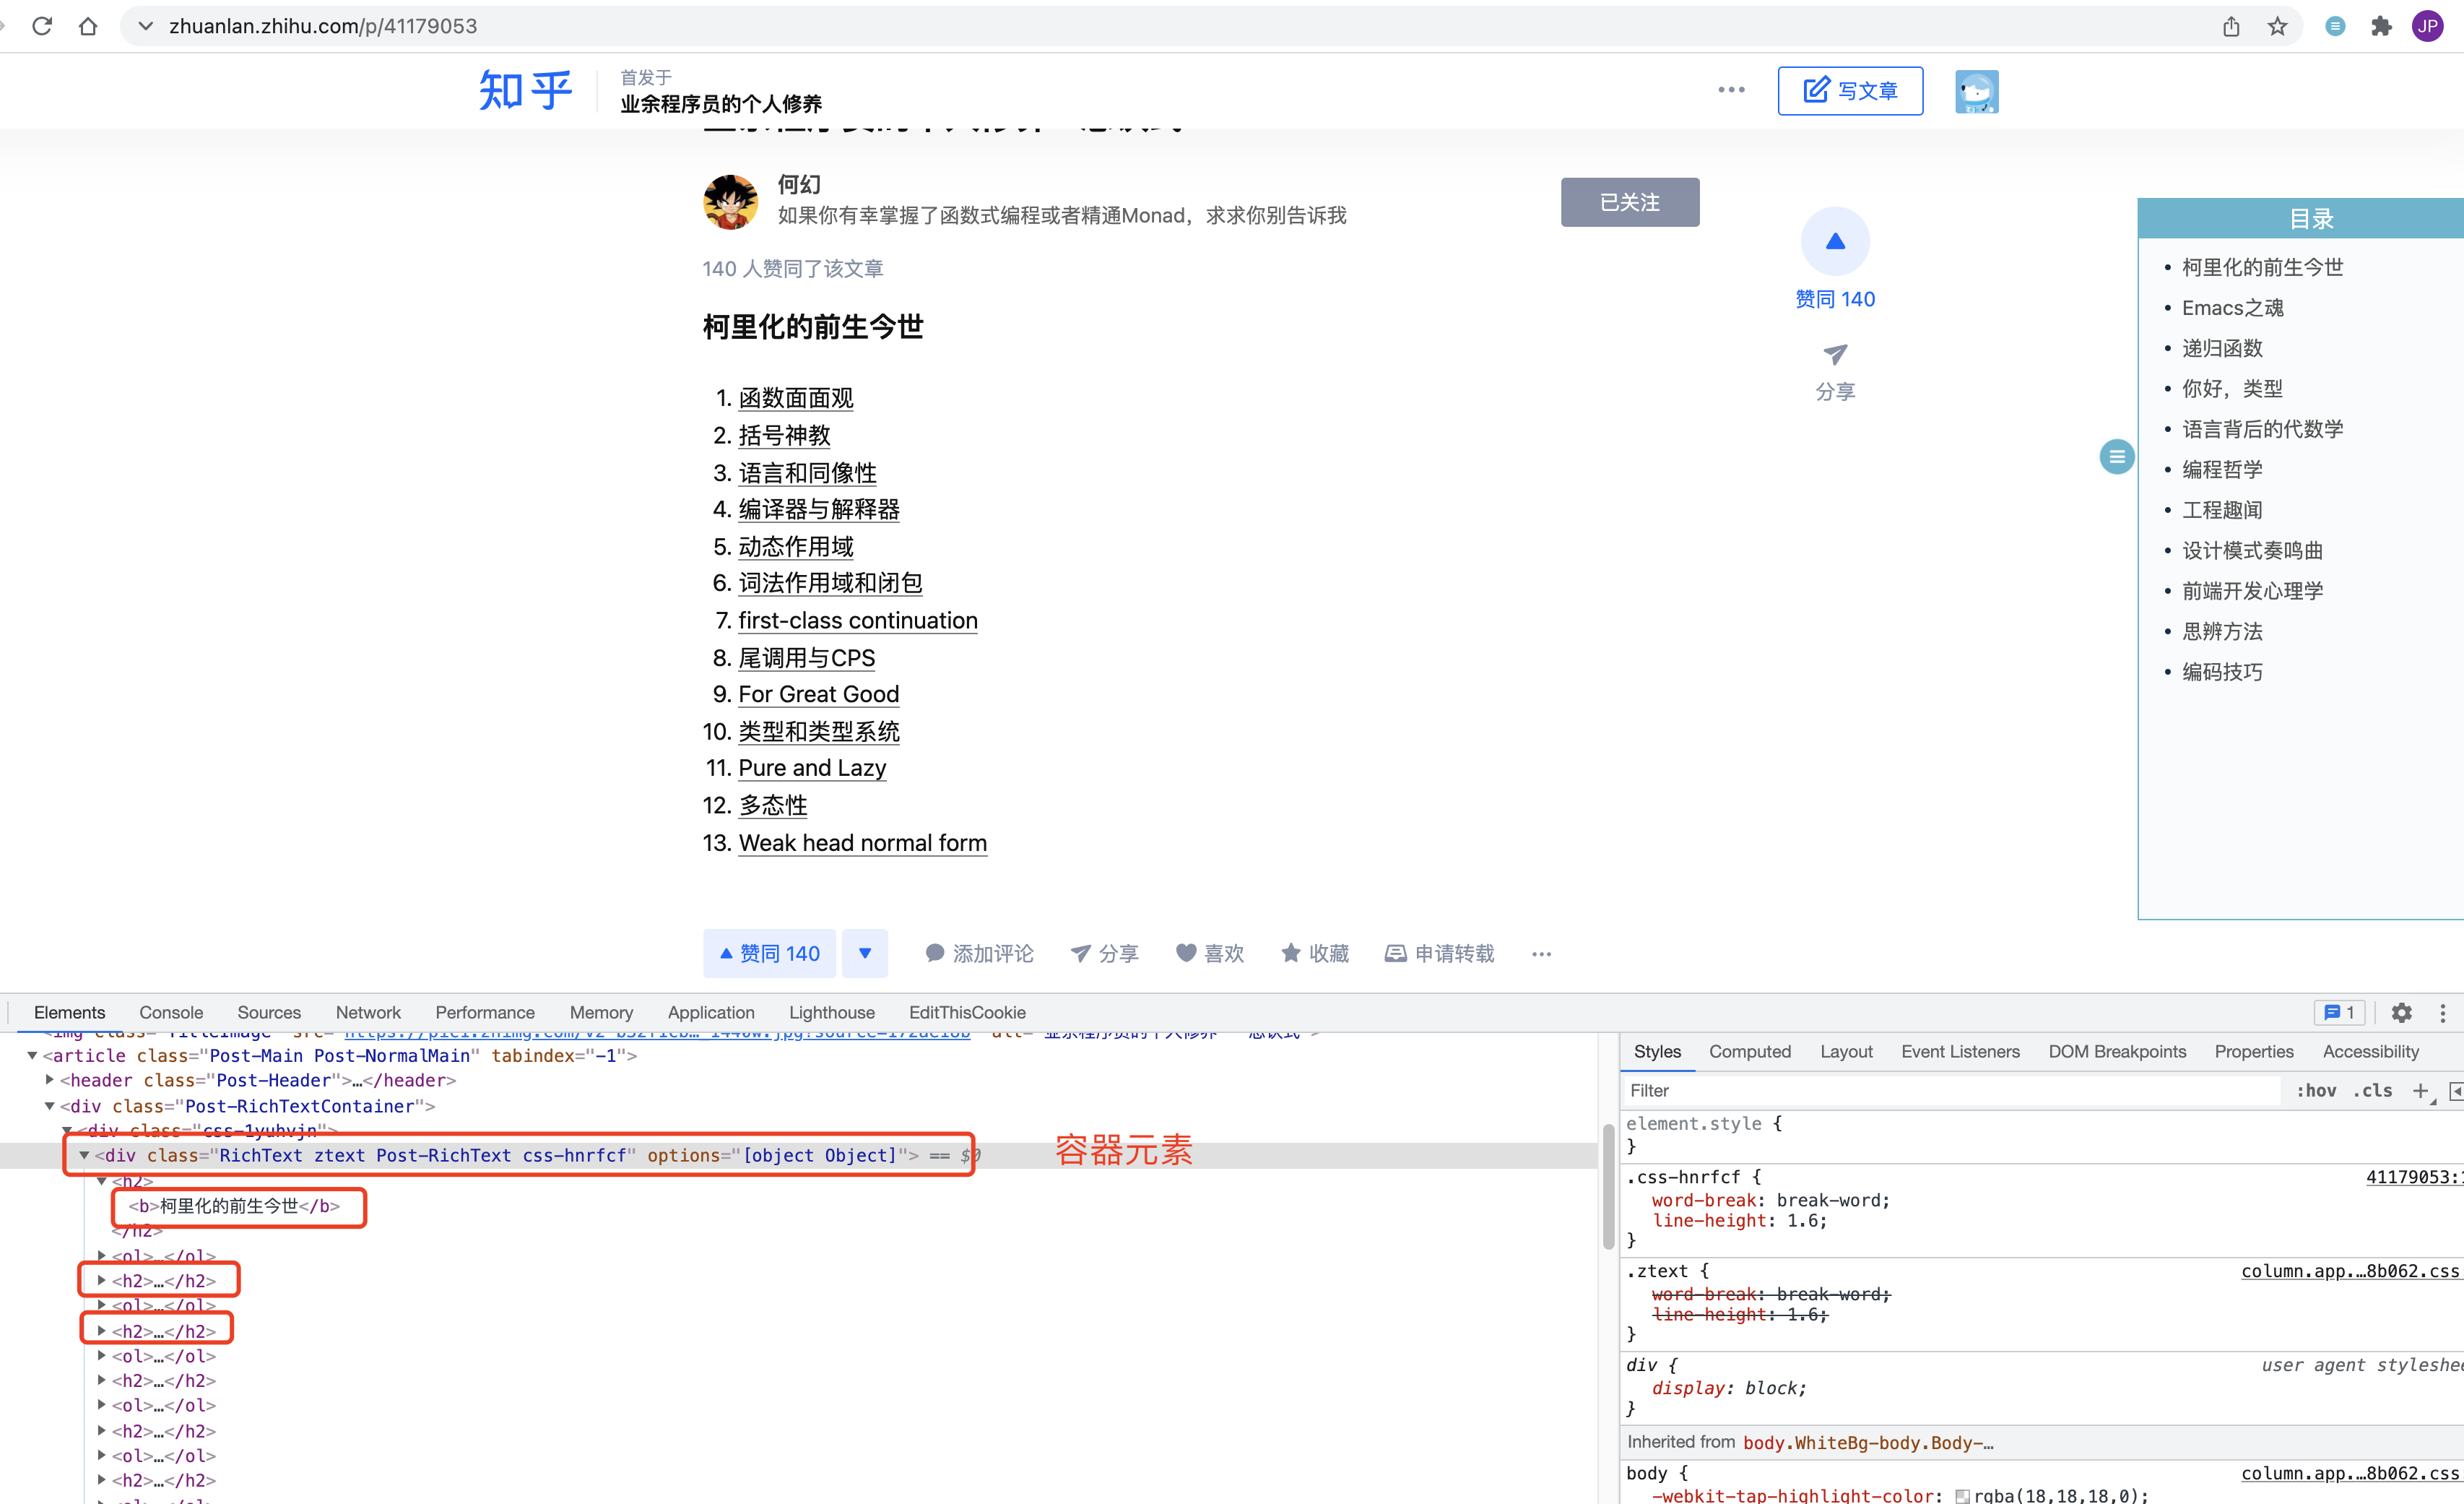The image size is (2464, 1504).
Task: Click the comment 添加评论 icon
Action: point(934,954)
